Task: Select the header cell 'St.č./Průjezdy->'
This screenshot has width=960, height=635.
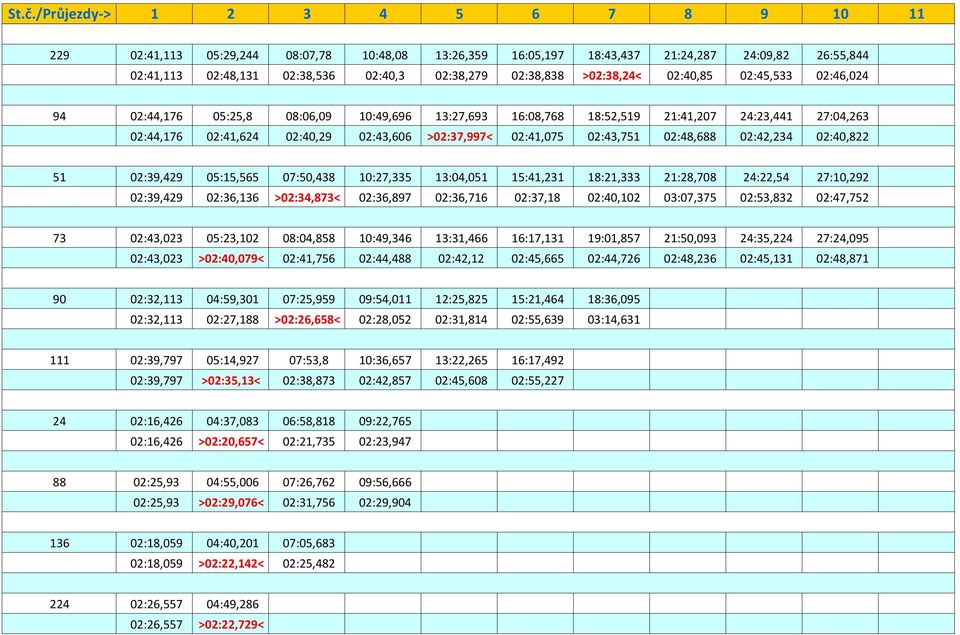Action: pyautogui.click(x=59, y=13)
